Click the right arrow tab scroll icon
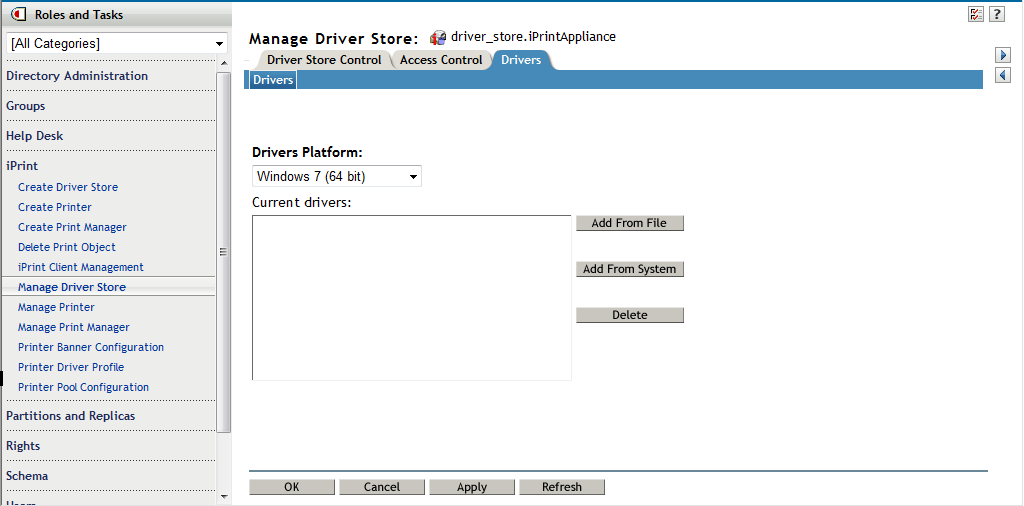The height and width of the screenshot is (506, 1024). [1003, 55]
